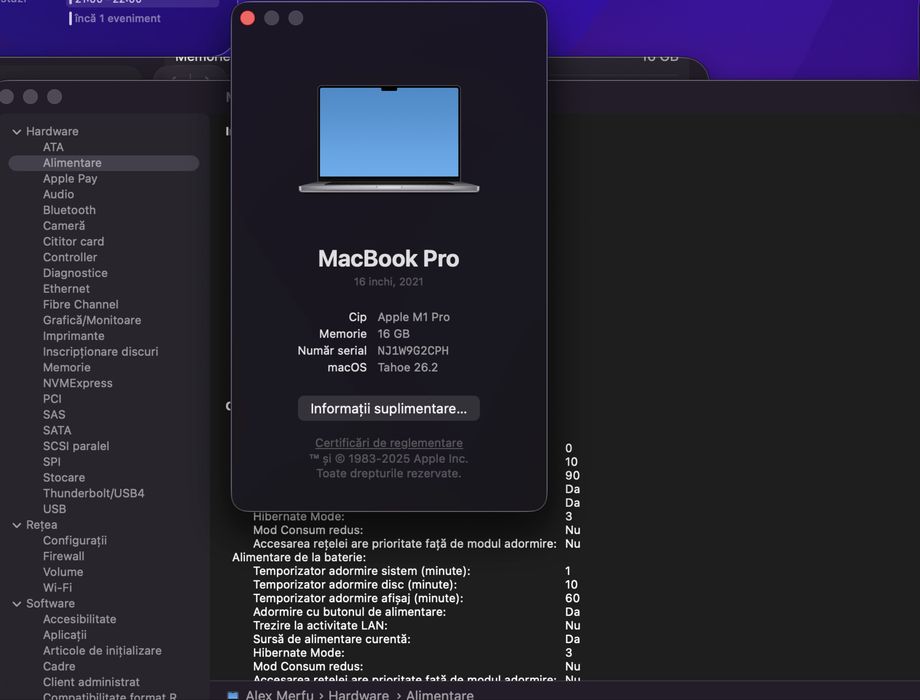Screen dimensions: 920x700
Task: Click the încă 1 eveniment calendar widget text
Action: (x=117, y=19)
